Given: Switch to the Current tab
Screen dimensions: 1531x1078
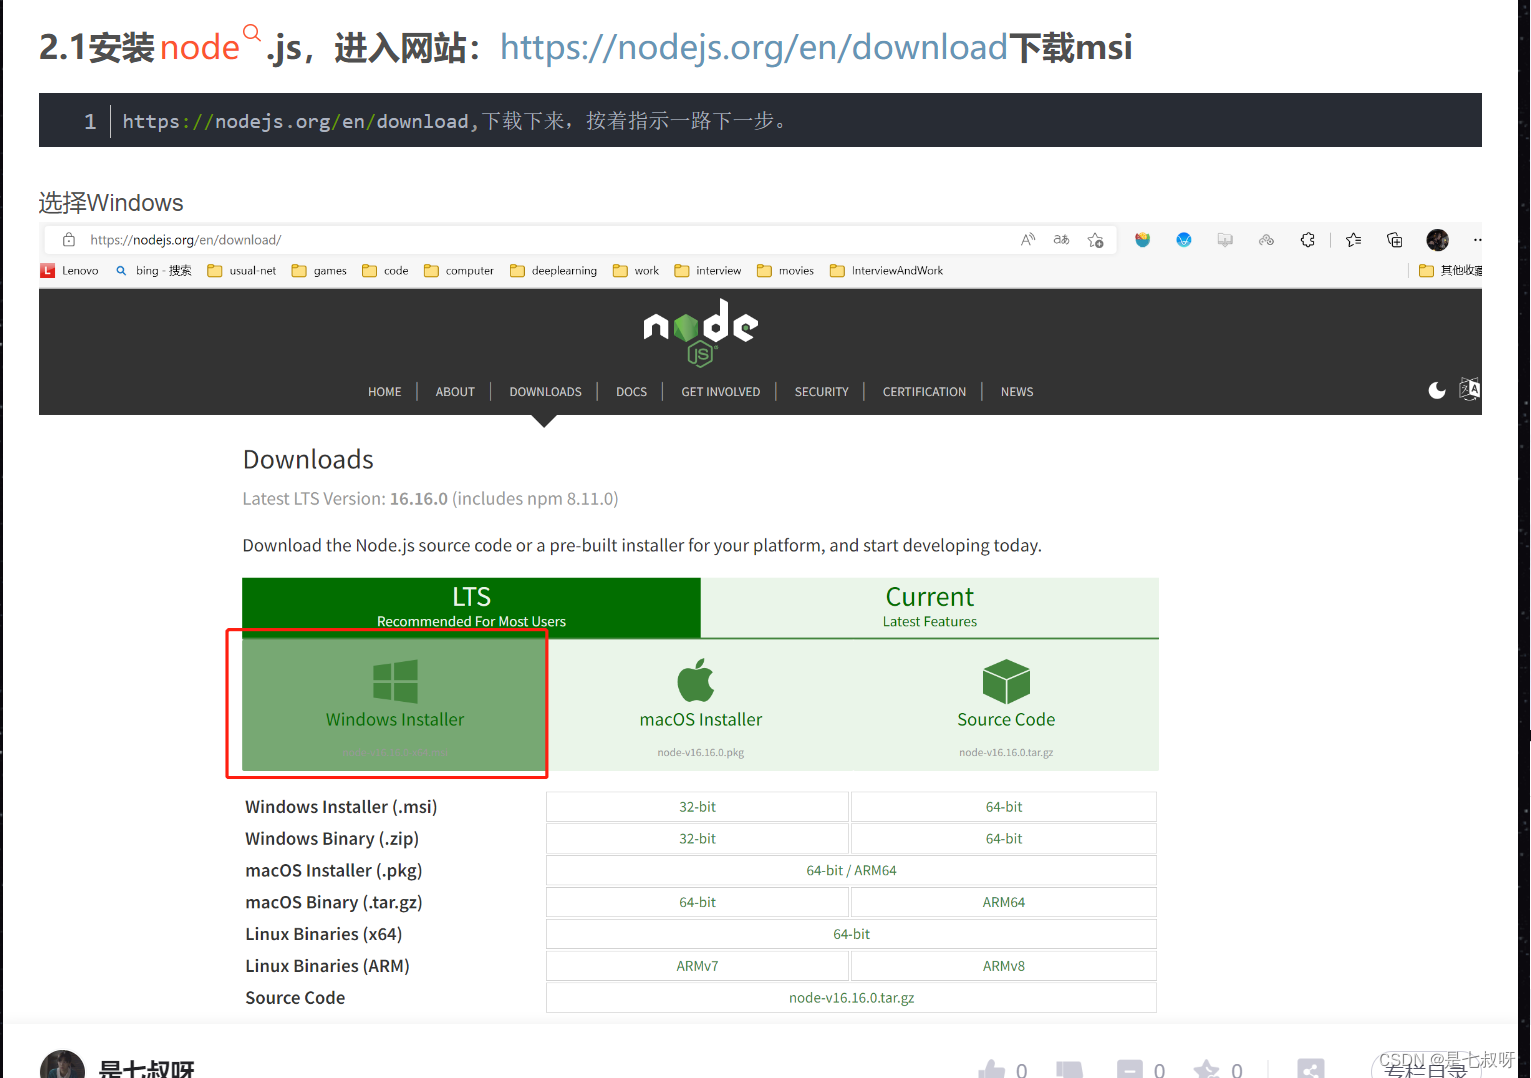Looking at the screenshot, I should click(x=930, y=607).
